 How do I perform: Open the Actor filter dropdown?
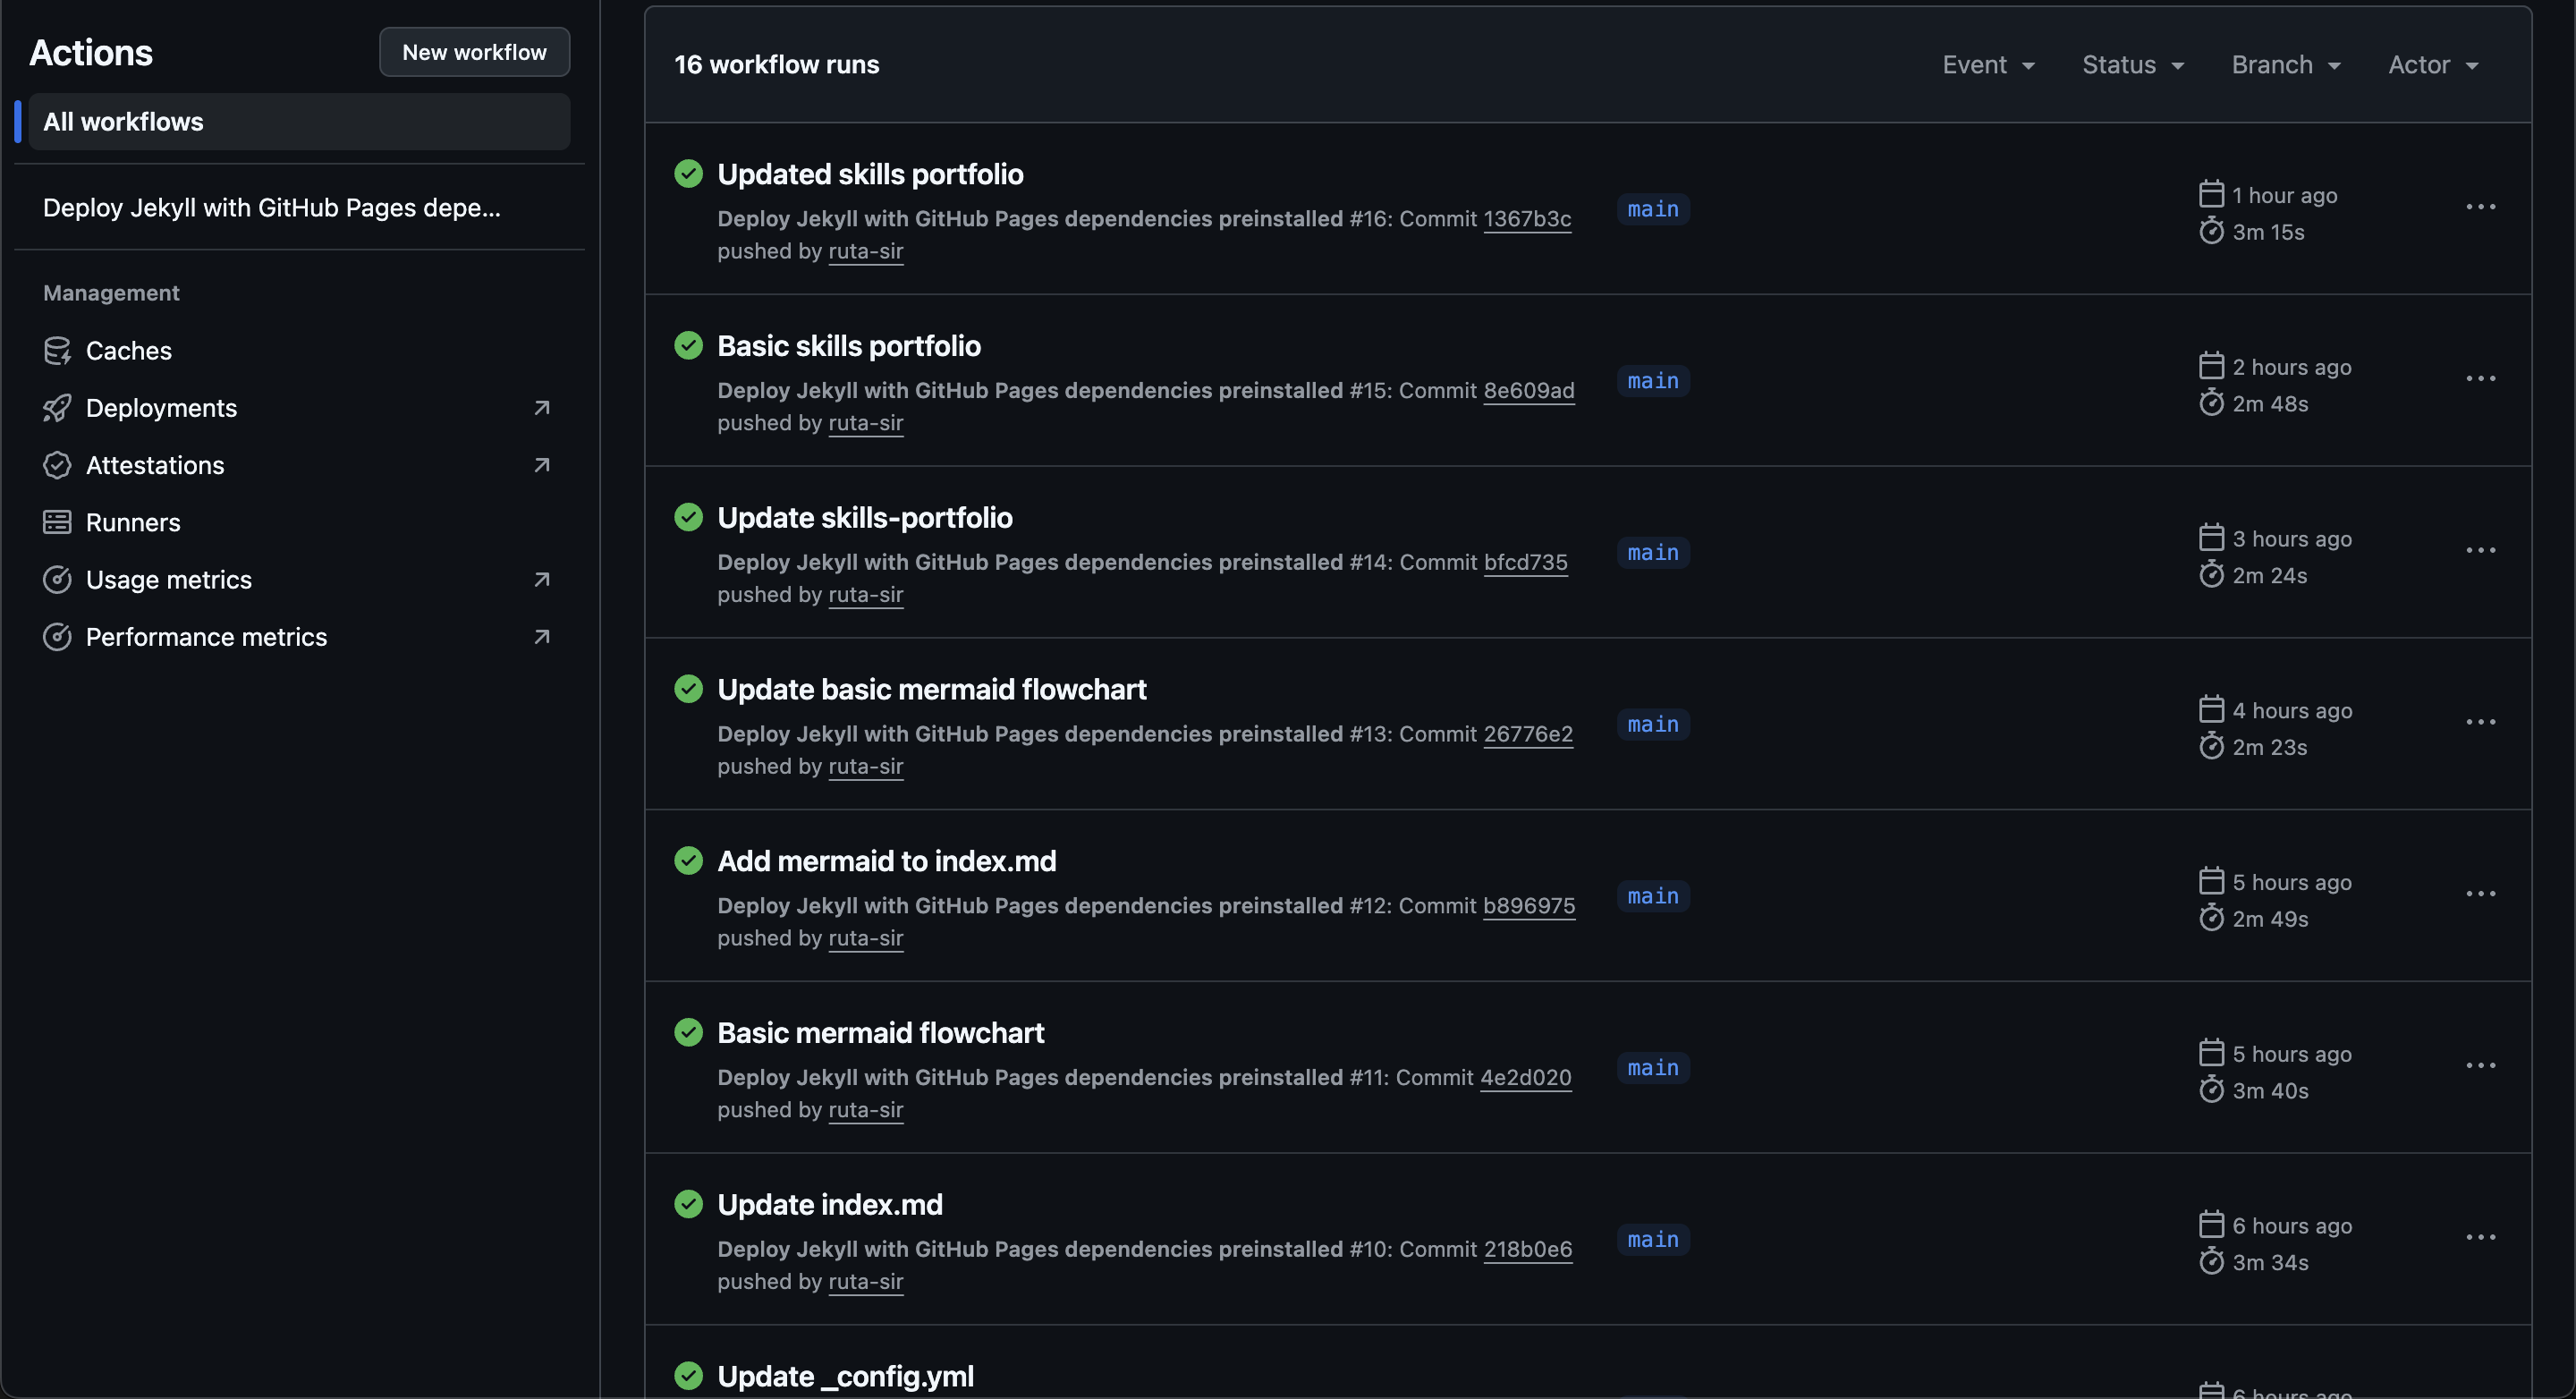[2434, 65]
